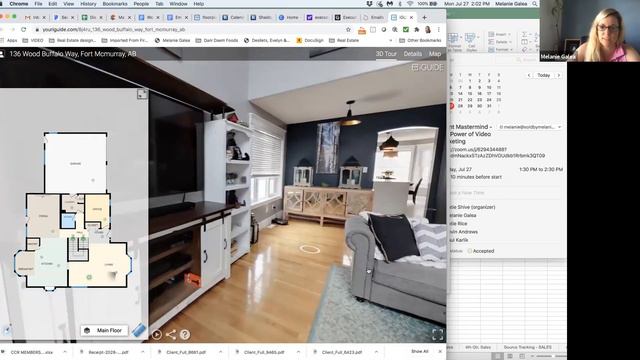Image resolution: width=640 pixels, height=360 pixels.
Task: Play the automatic 3D tour
Action: (x=157, y=335)
